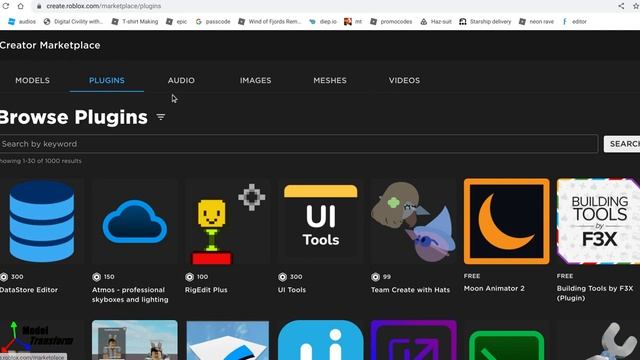Open Team Create with Hats thumbnail
The image size is (640, 360).
413,221
